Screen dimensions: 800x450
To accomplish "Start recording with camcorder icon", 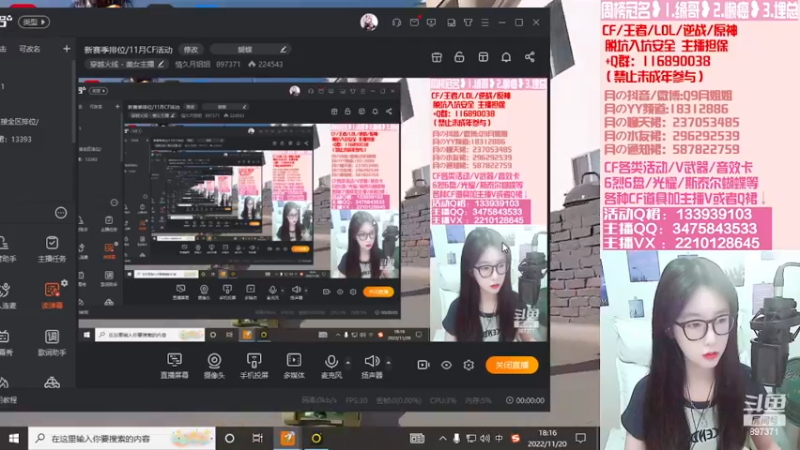I will coord(423,365).
